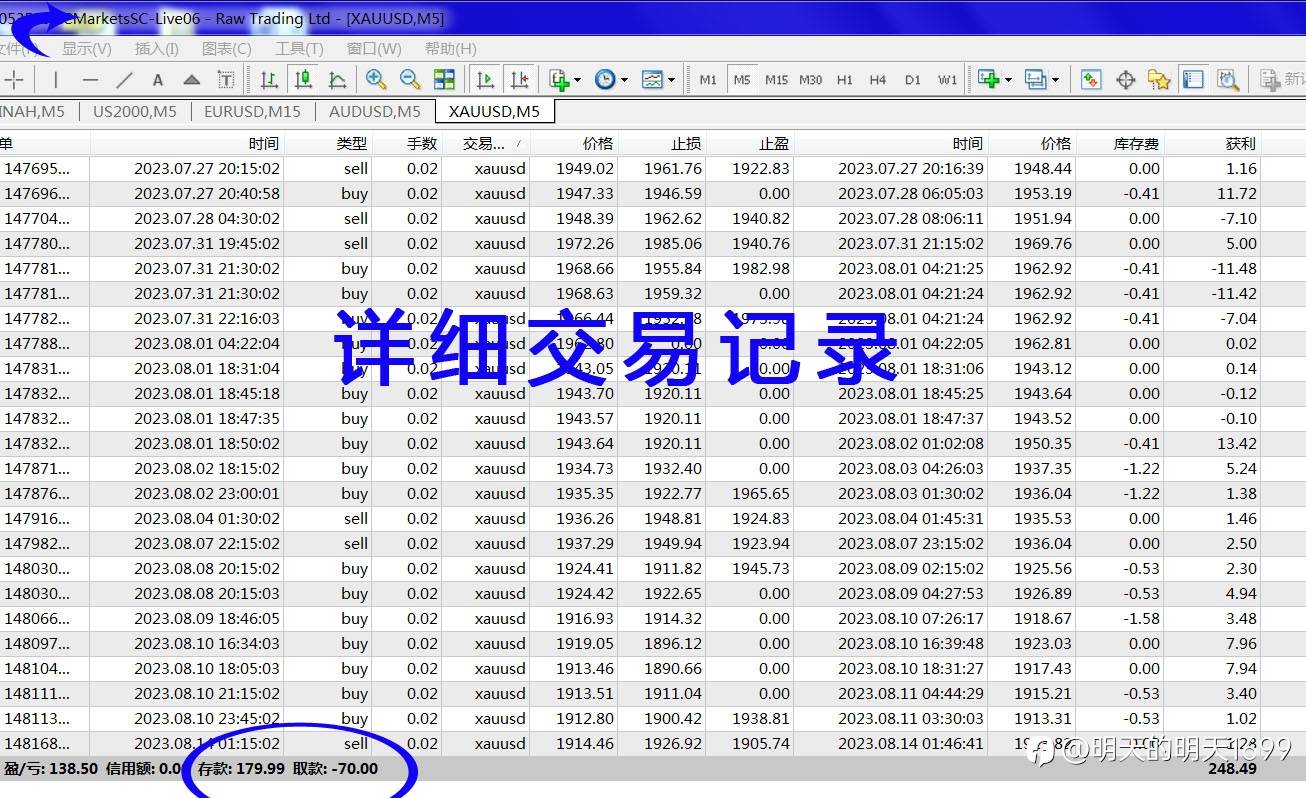Open the templates dropdown arrow
The width and height of the screenshot is (1306, 798).
[671, 80]
